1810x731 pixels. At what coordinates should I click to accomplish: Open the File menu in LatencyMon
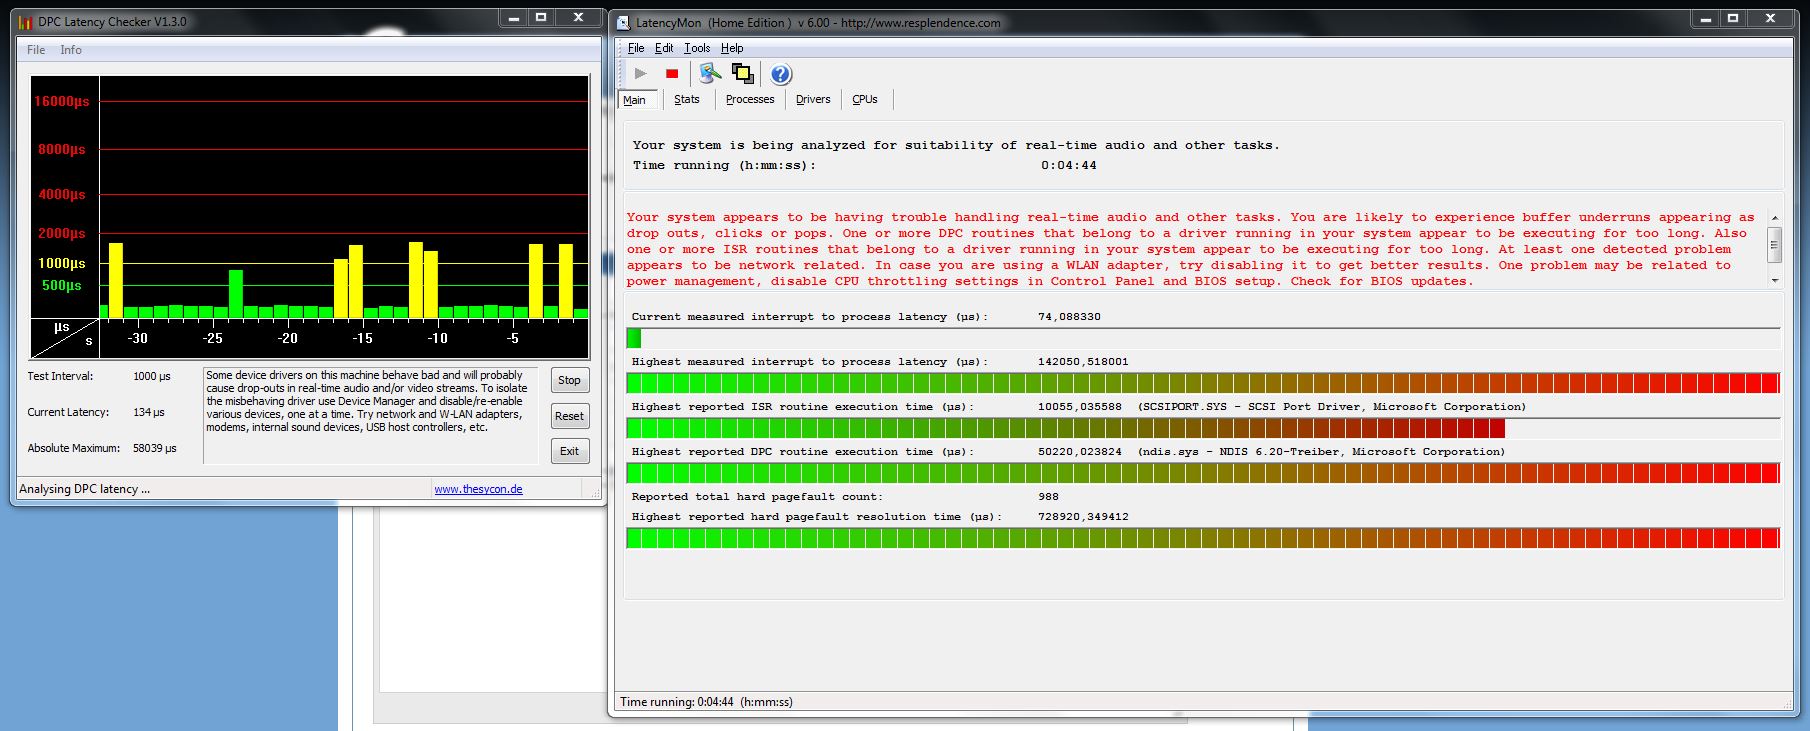pos(636,48)
